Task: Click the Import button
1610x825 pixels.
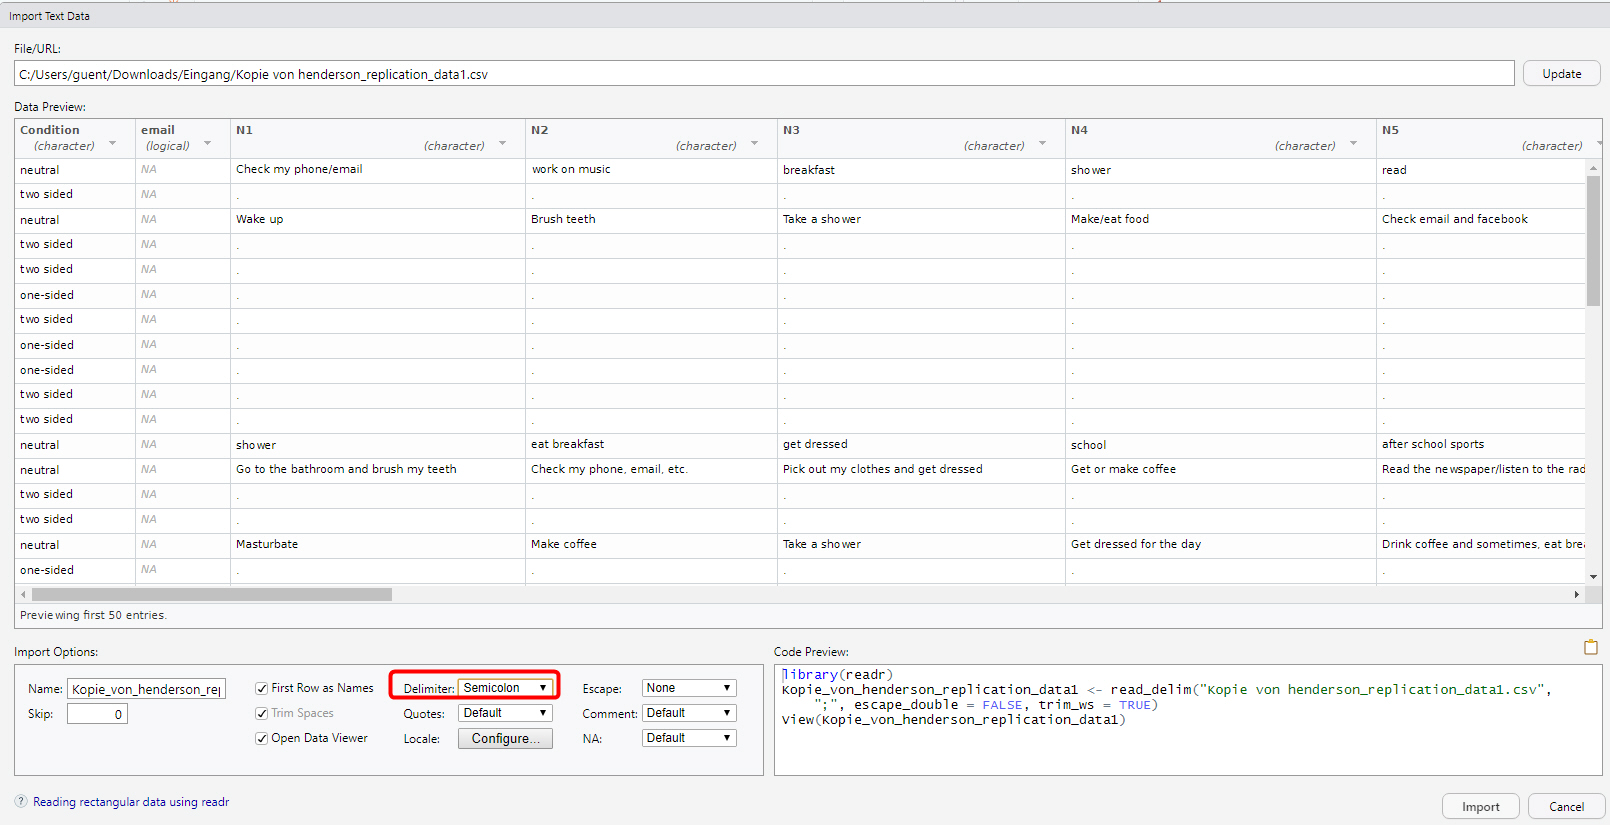Action: point(1480,807)
